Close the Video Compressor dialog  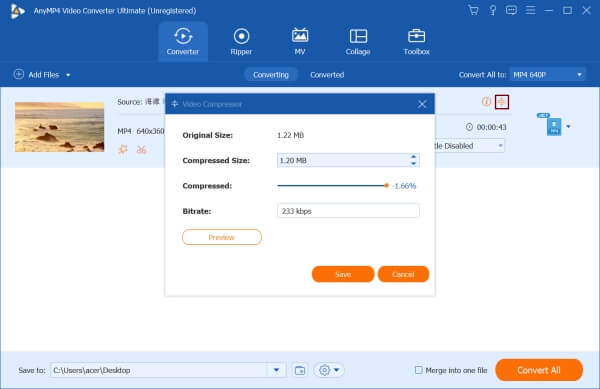(x=422, y=104)
